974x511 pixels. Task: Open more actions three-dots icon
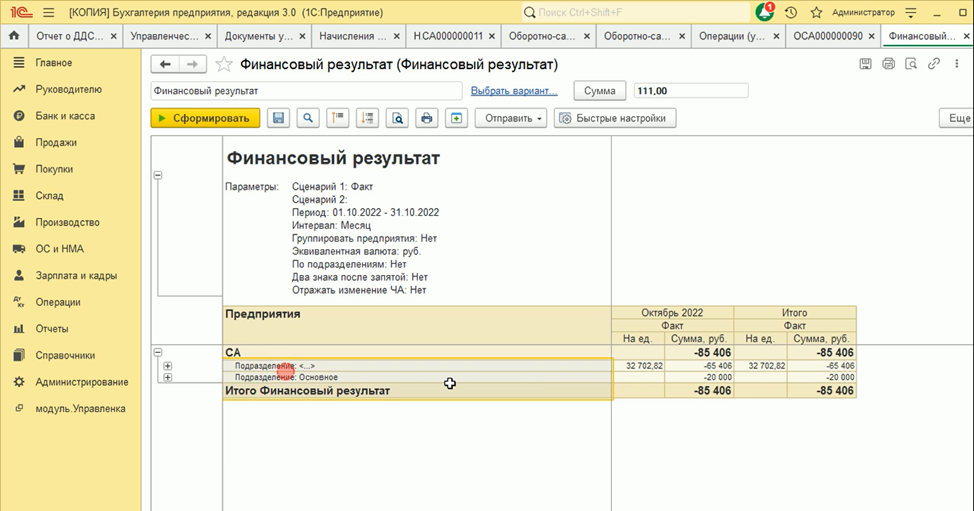(x=957, y=63)
